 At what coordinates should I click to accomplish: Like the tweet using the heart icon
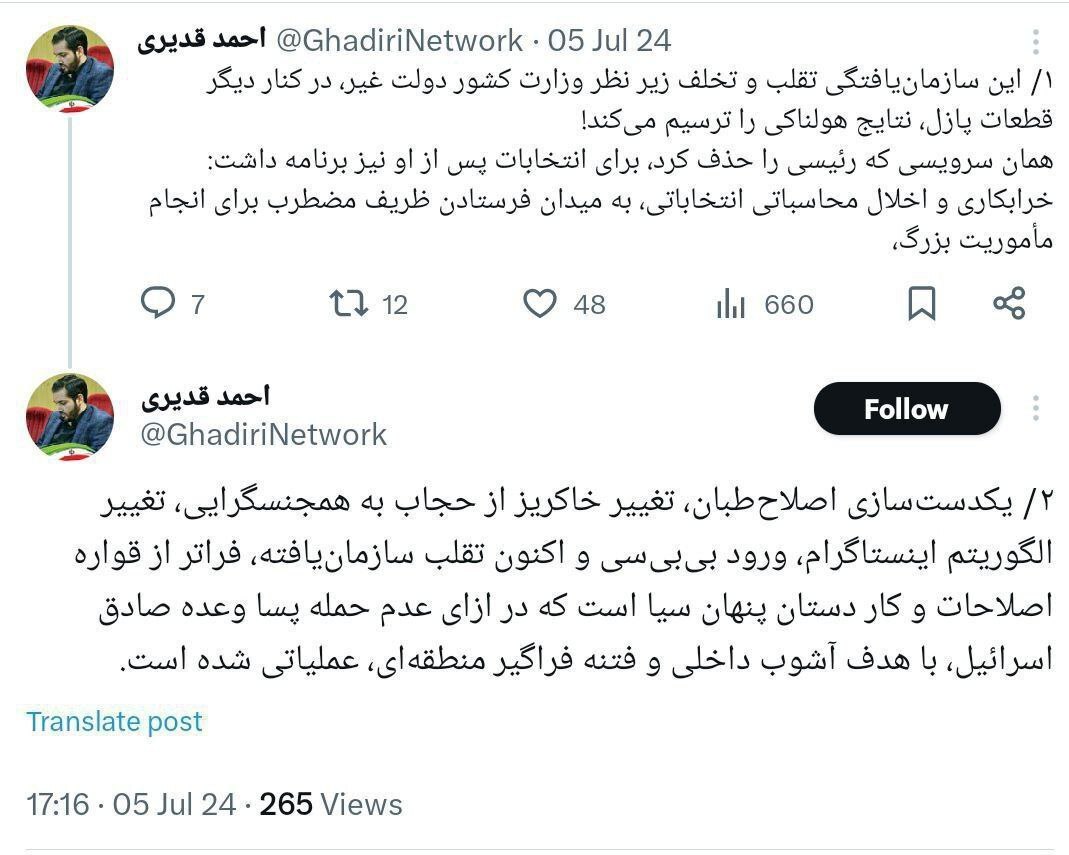[540, 305]
